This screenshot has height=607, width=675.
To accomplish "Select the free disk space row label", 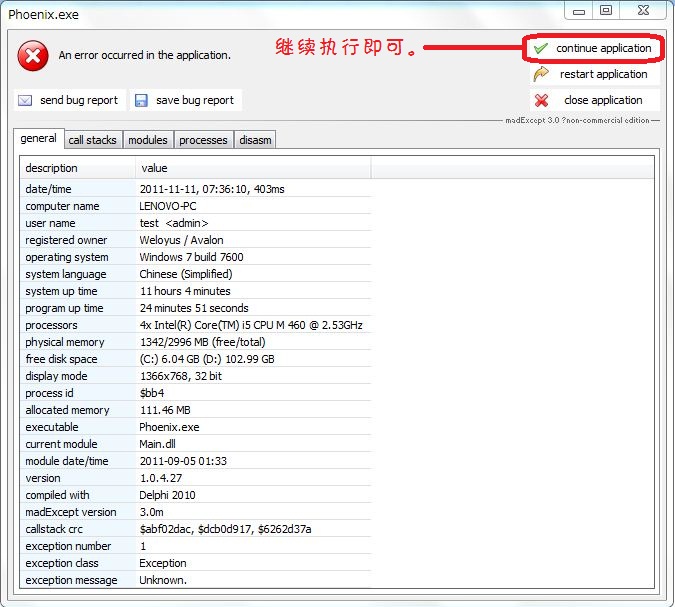I will tap(61, 359).
